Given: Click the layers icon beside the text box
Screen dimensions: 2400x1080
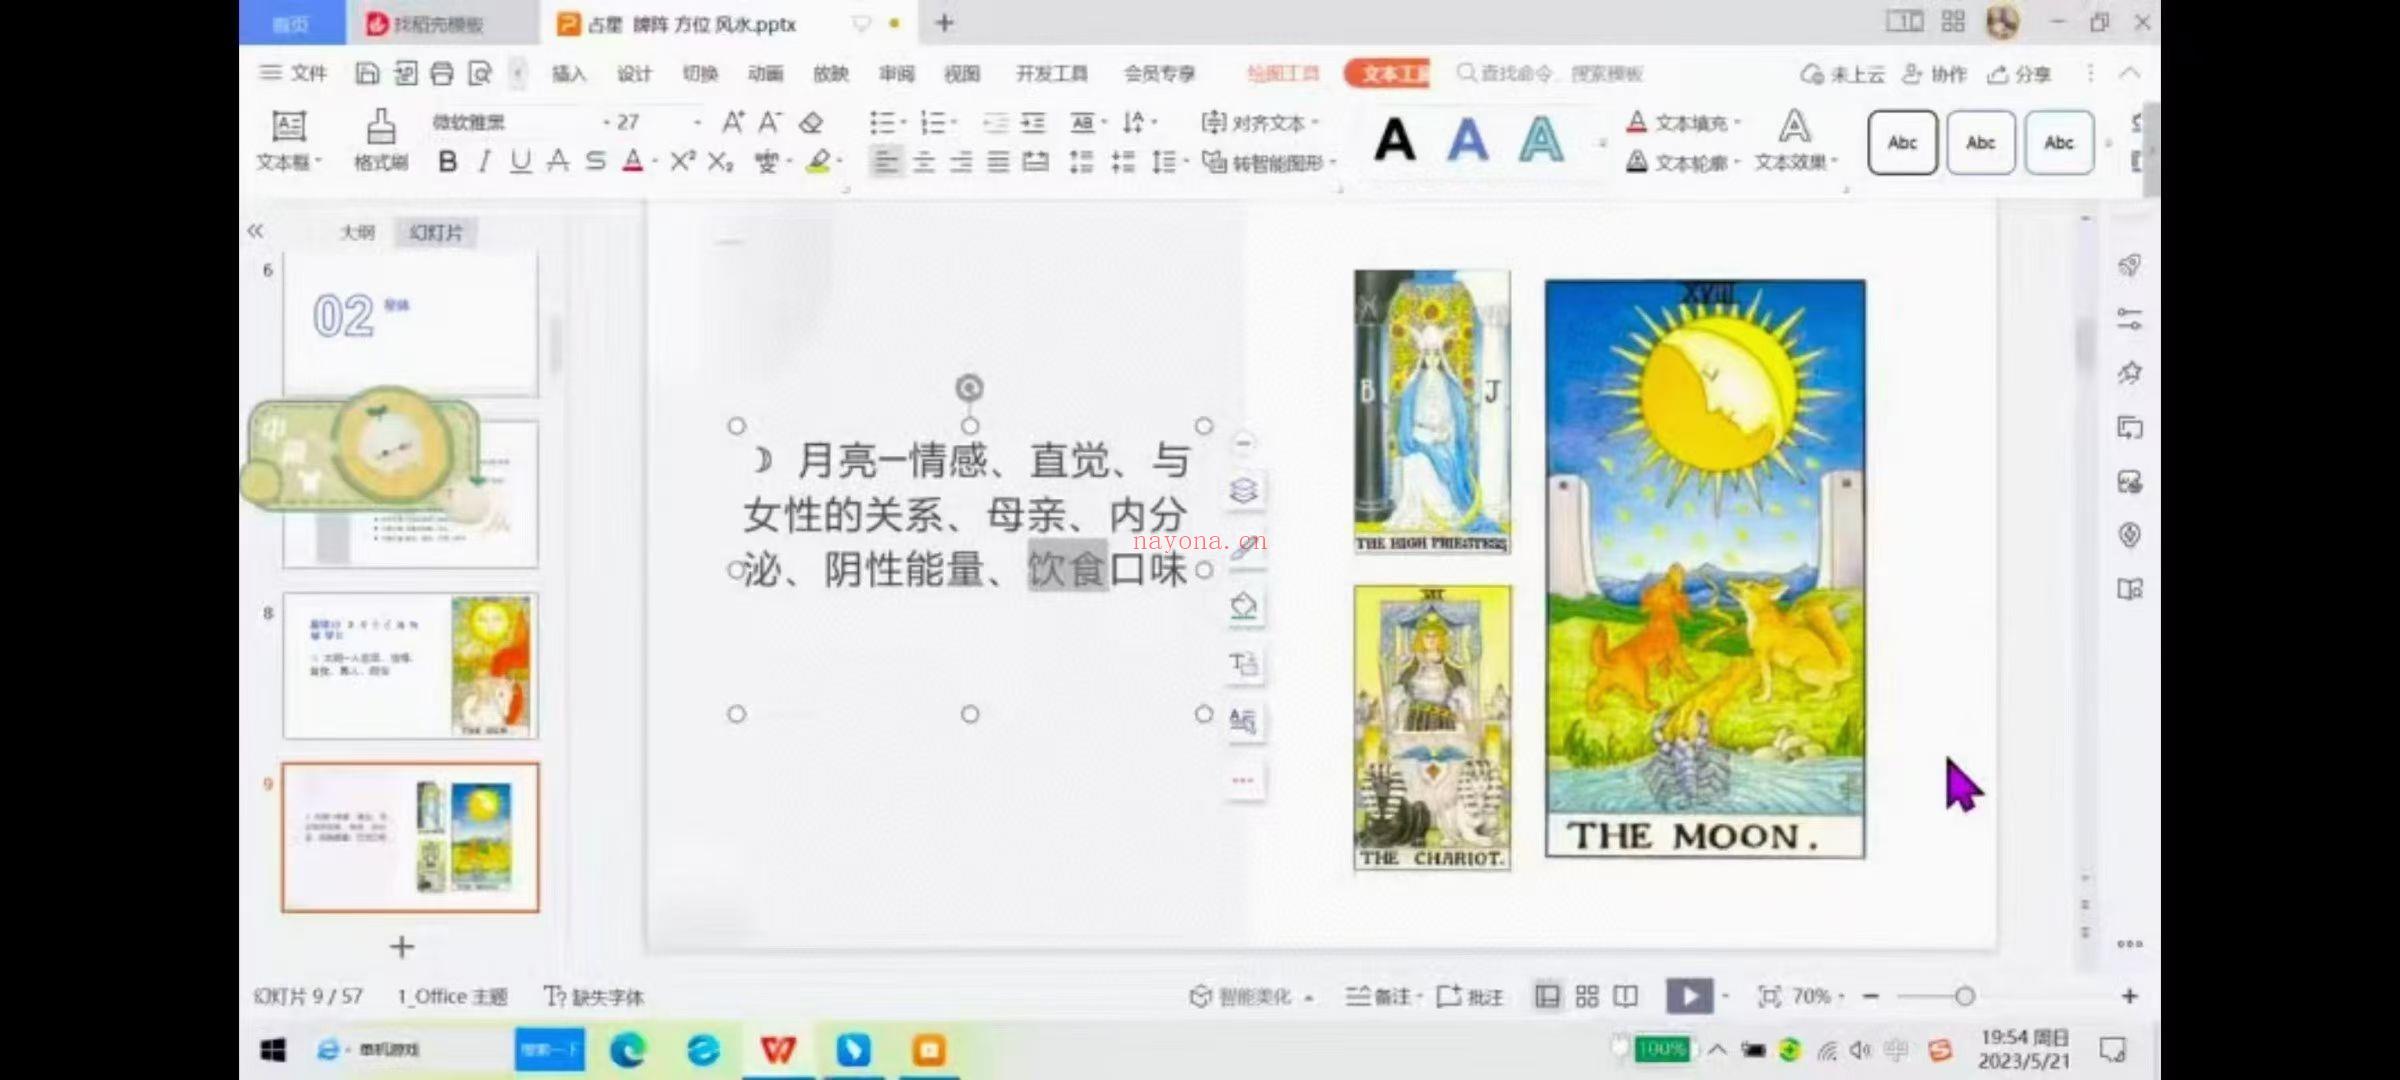Looking at the screenshot, I should pyautogui.click(x=1243, y=491).
